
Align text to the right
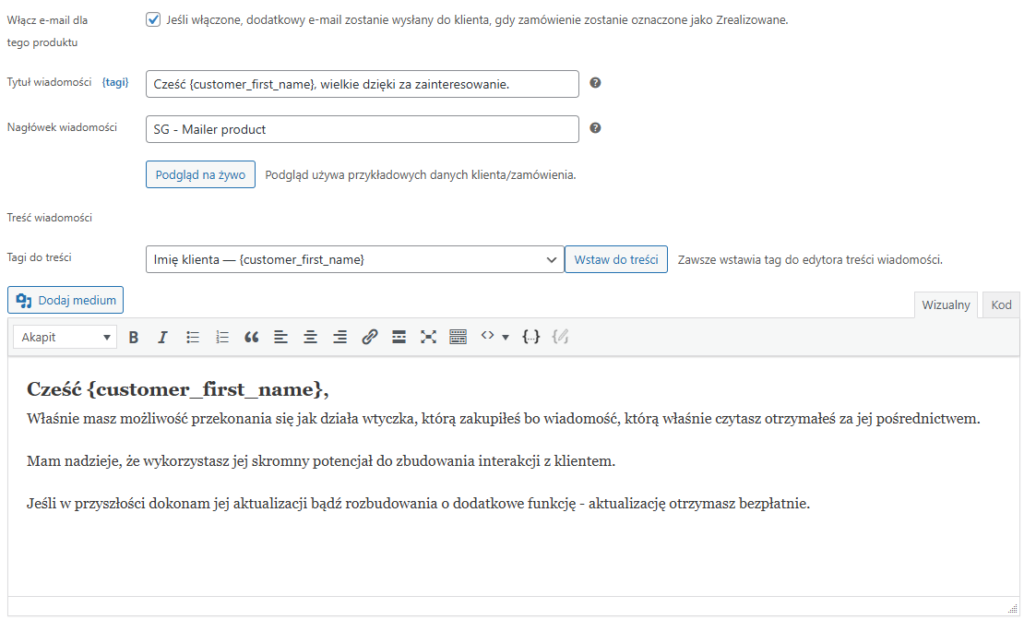tap(339, 337)
